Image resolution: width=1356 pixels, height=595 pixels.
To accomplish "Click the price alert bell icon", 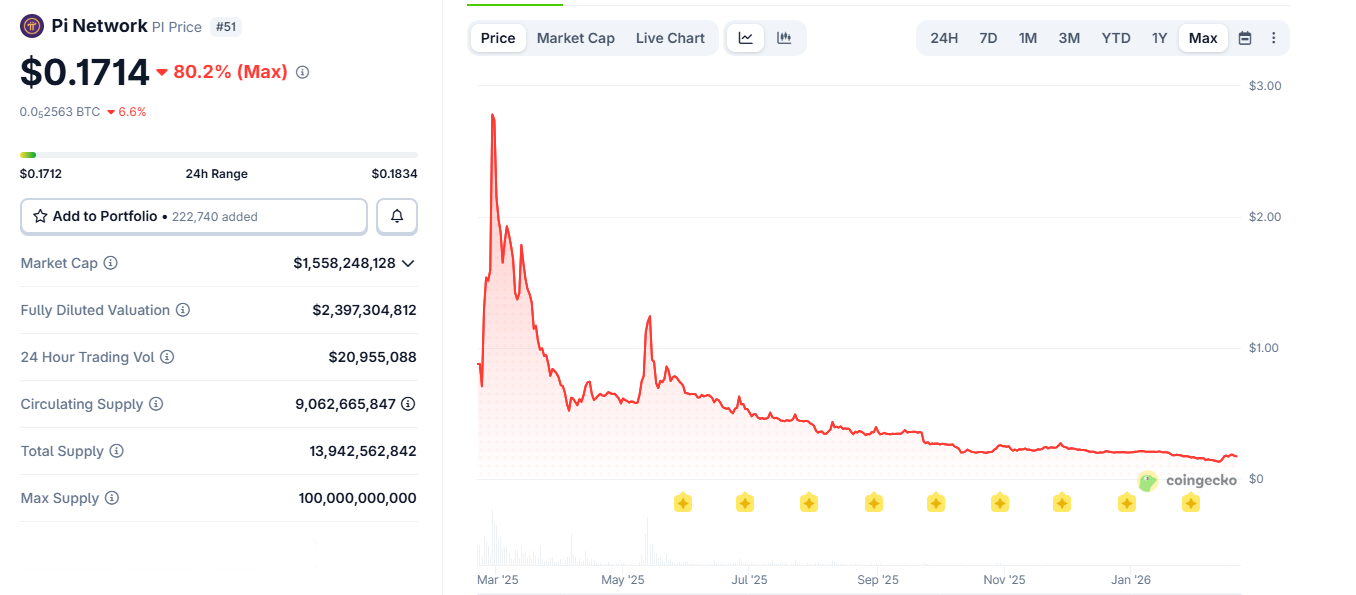I will [397, 216].
